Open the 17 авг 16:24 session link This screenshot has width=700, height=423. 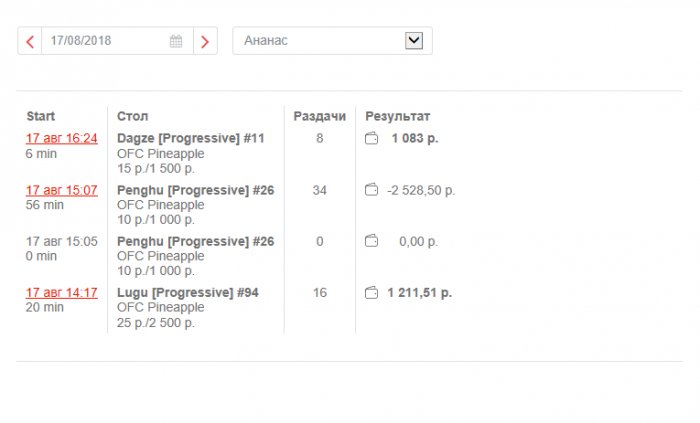coord(62,138)
